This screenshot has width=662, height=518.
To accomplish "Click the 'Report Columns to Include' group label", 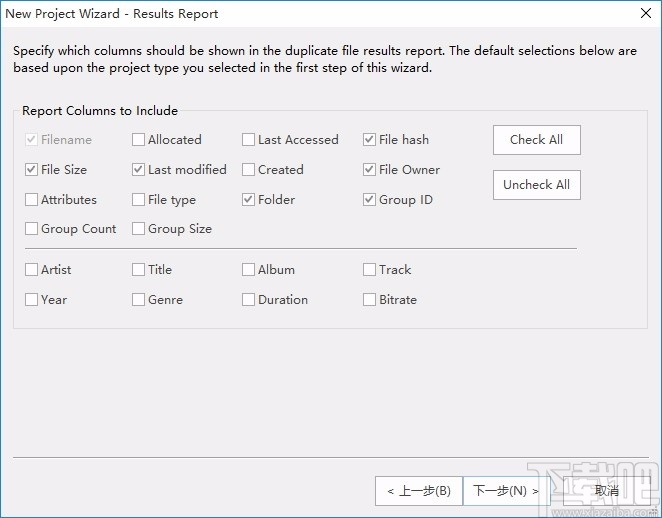I will 100,111.
